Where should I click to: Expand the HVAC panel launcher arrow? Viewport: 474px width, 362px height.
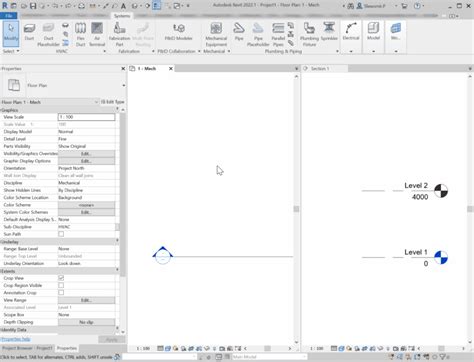(104, 51)
